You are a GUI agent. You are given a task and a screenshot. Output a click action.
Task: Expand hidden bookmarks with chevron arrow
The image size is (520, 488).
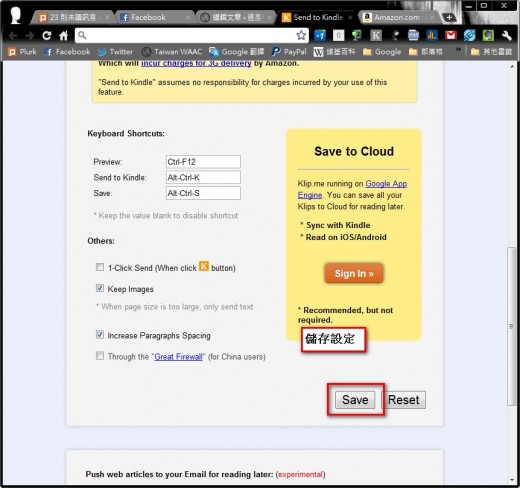pos(458,49)
